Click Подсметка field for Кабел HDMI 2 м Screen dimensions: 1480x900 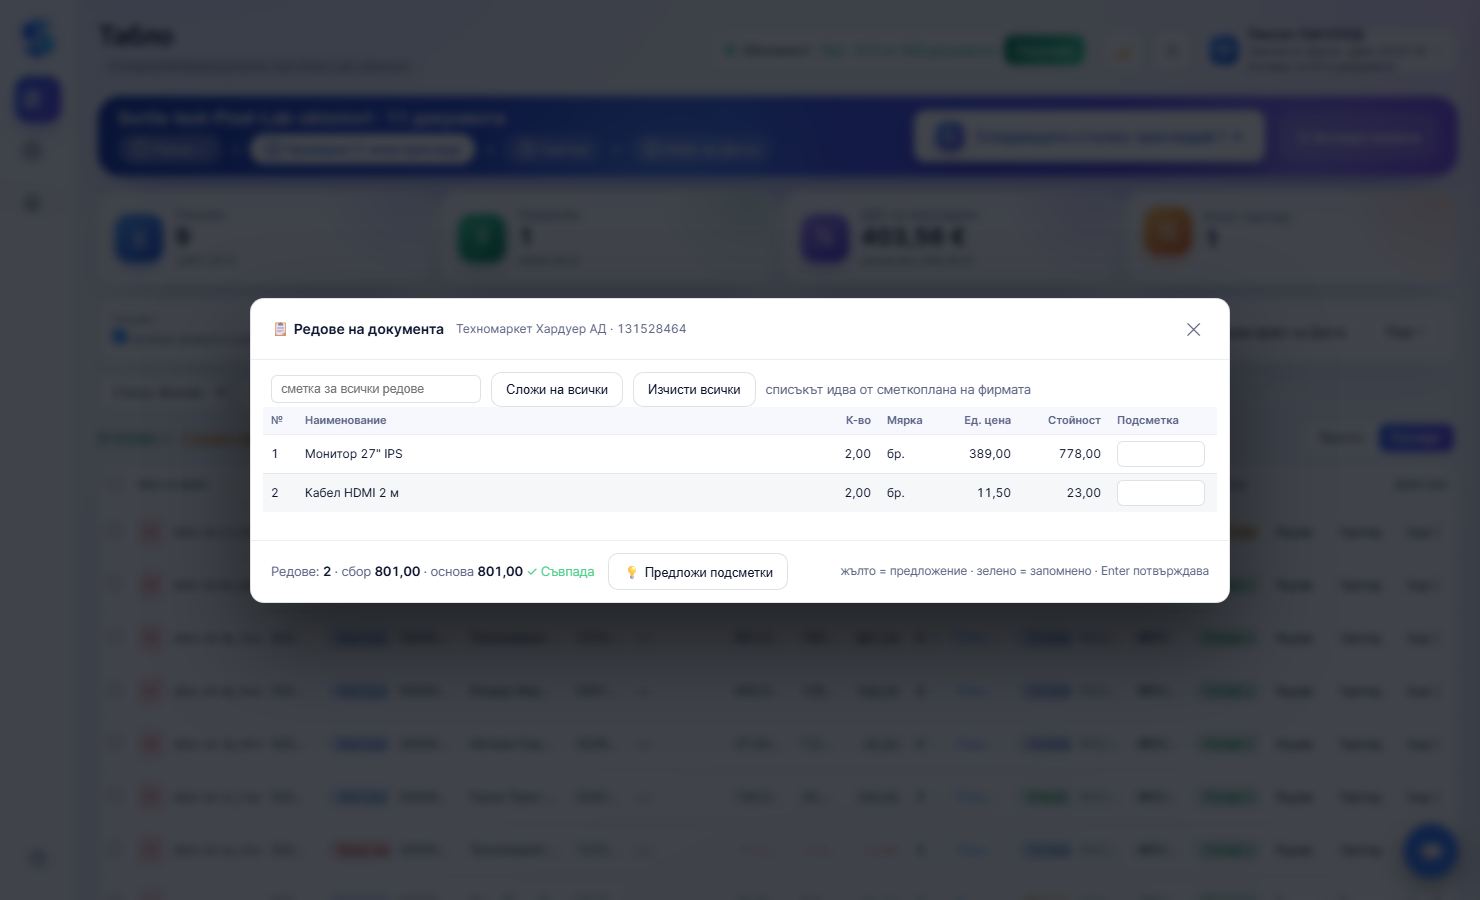[1160, 493]
